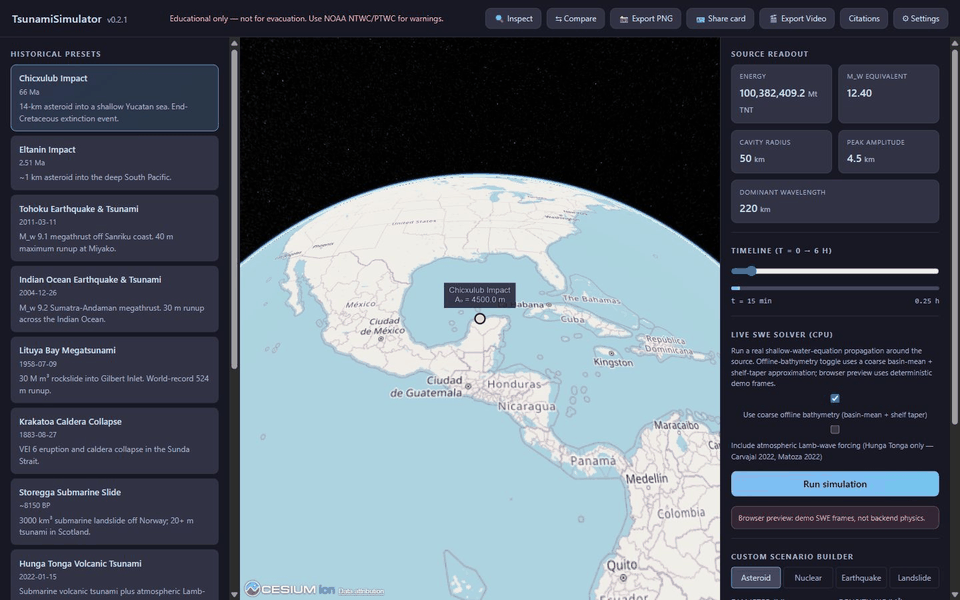Open the Compare mode
Screen dimensions: 960x600
[x=576, y=18]
